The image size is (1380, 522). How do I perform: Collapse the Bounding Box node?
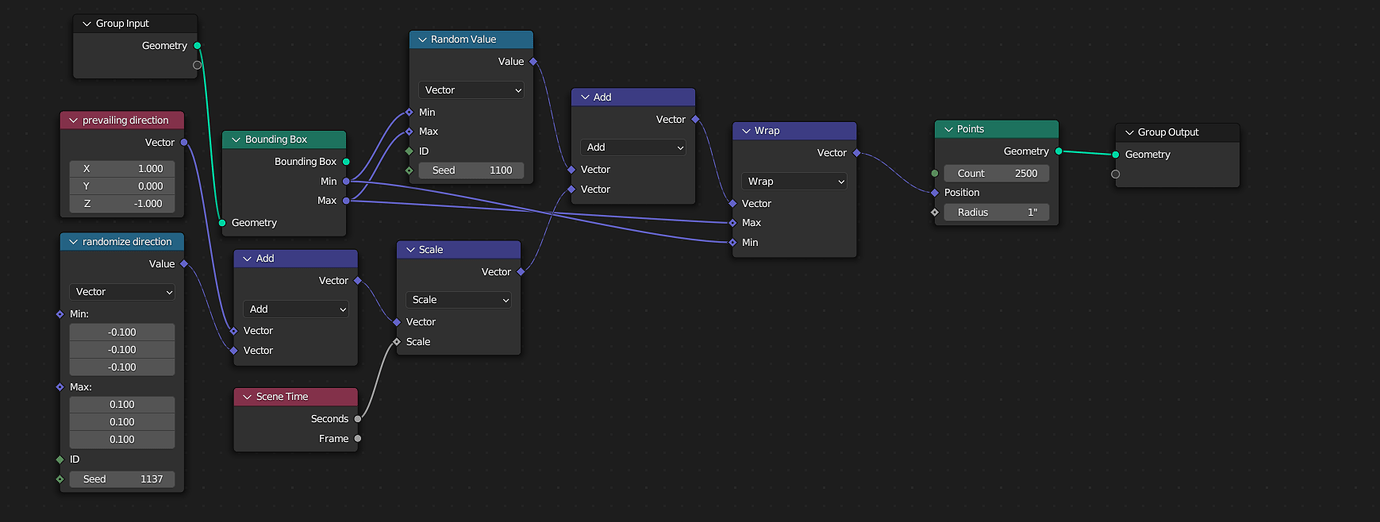coord(236,139)
